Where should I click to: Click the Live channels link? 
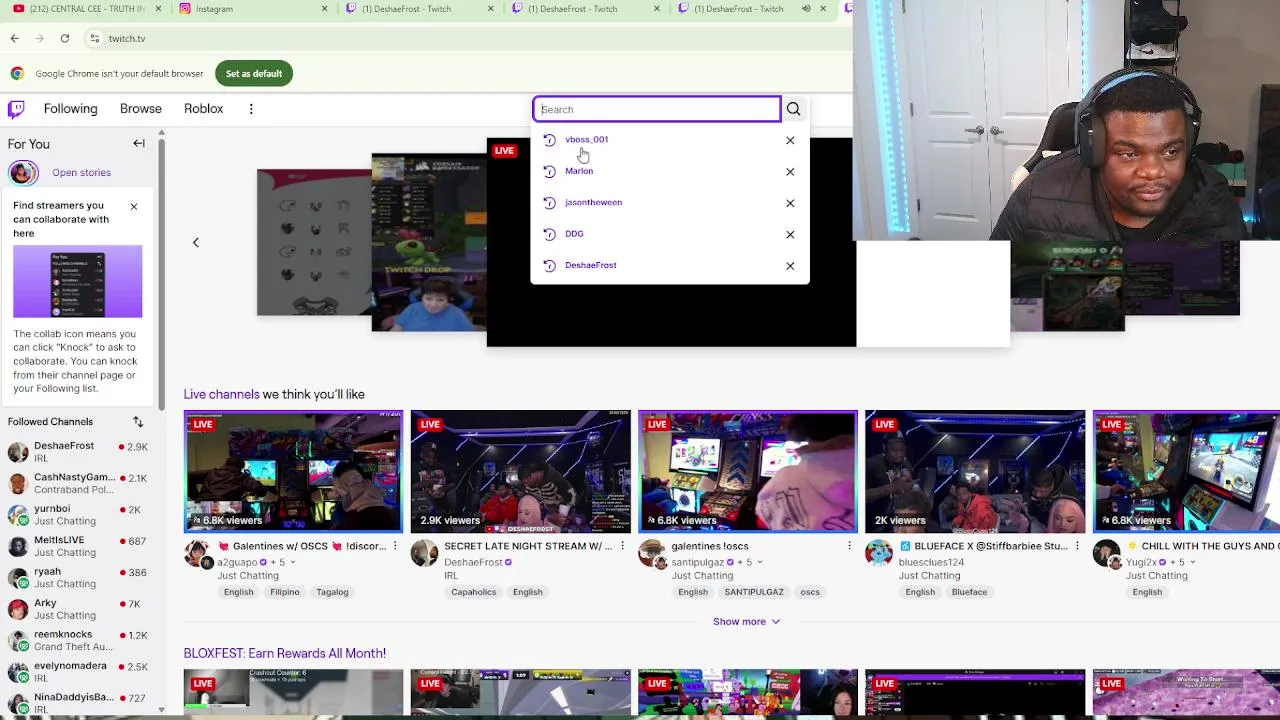pos(221,394)
